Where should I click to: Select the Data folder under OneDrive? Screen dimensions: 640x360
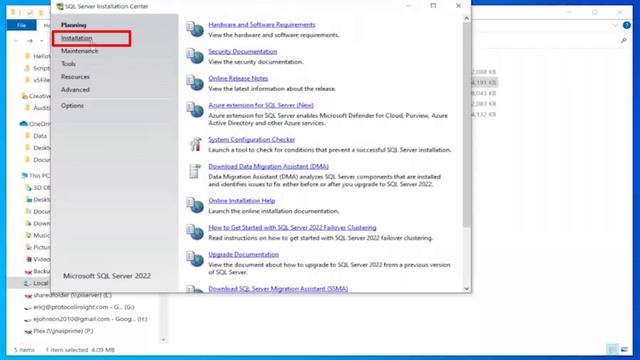[x=36, y=136]
